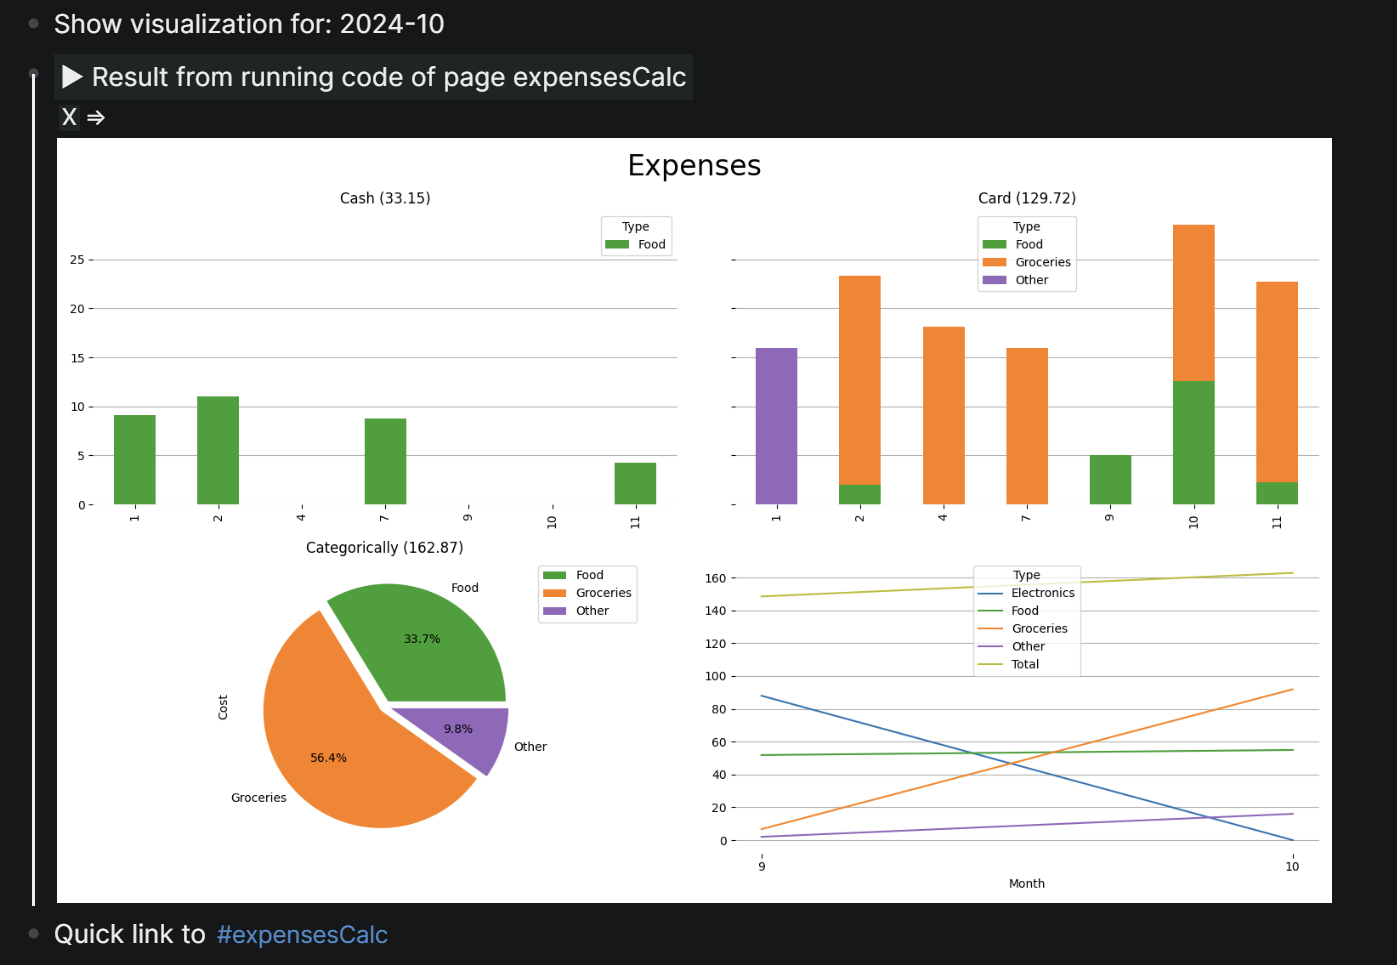Click the 'Cash (33.15)' subplot title
This screenshot has width=1397, height=965.
click(x=385, y=198)
